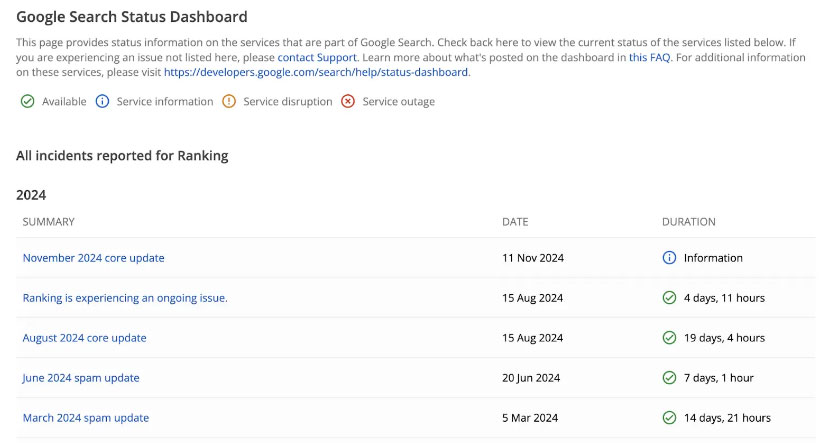Click the Google Search Status Dashboard heading
835x443 pixels.
[132, 17]
